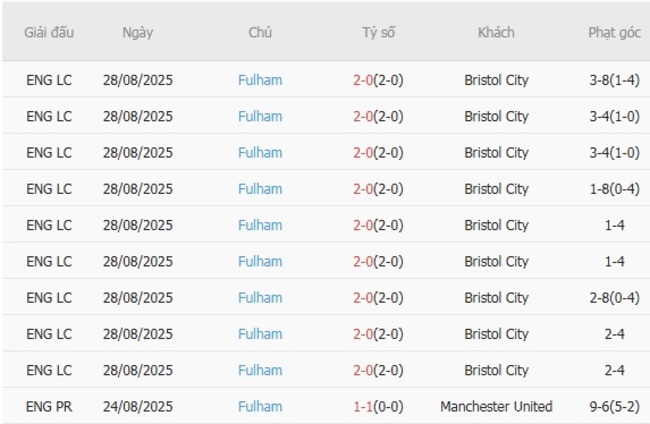
Task: Open Fulham link in Manchester United row
Action: (260, 406)
